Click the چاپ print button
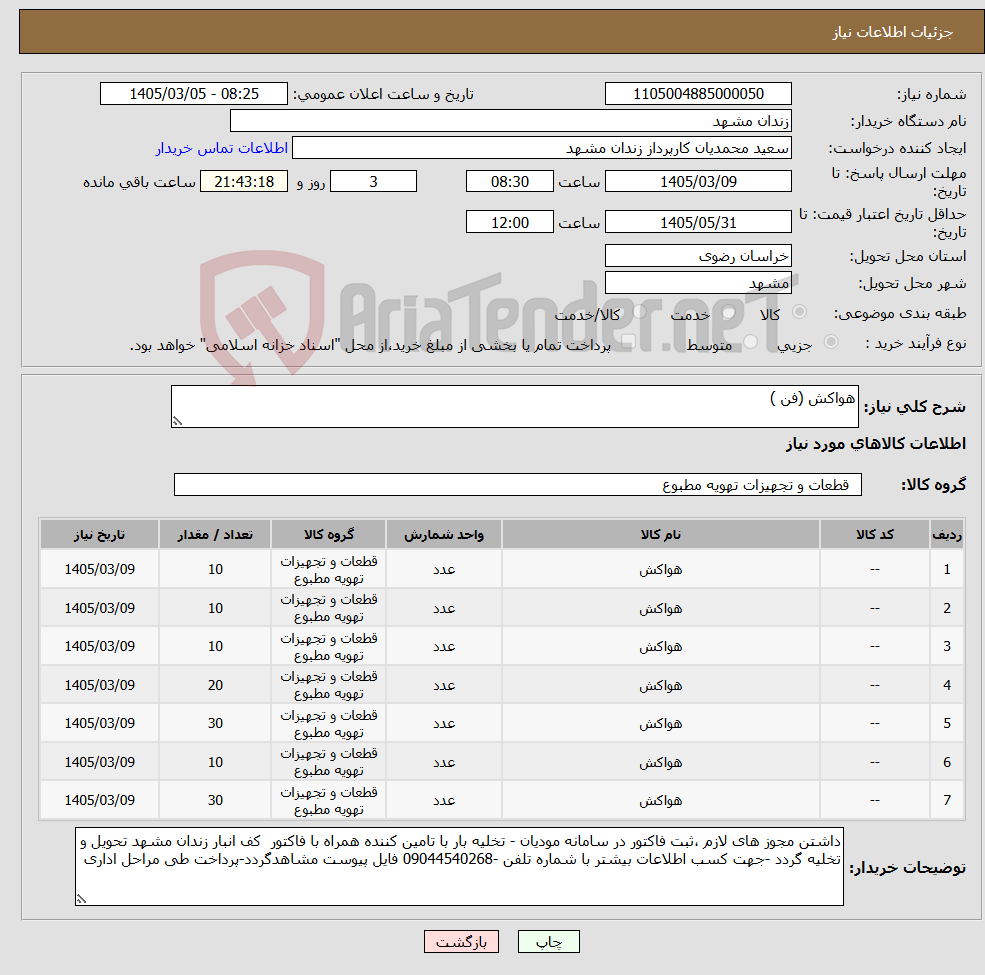The height and width of the screenshot is (975, 985). [x=548, y=942]
